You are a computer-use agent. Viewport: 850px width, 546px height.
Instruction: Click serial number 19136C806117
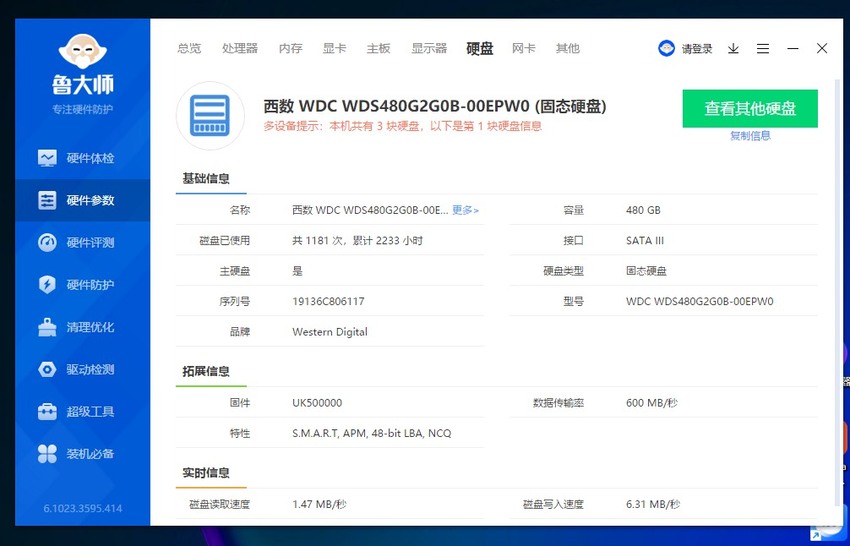(328, 301)
